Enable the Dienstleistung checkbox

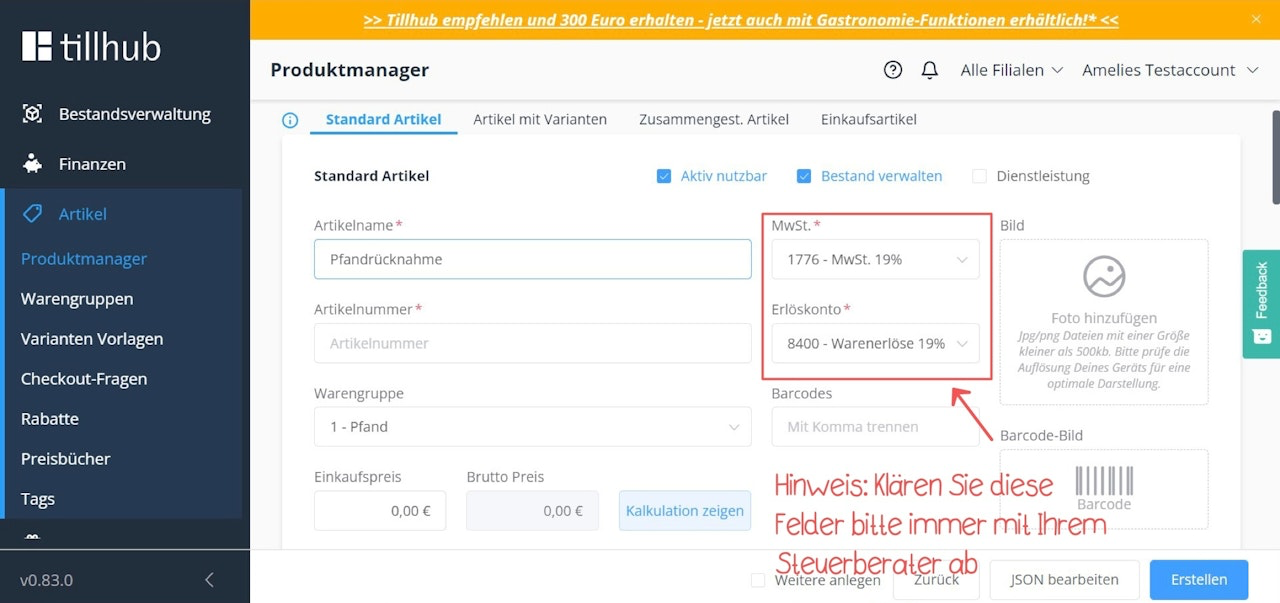click(978, 176)
